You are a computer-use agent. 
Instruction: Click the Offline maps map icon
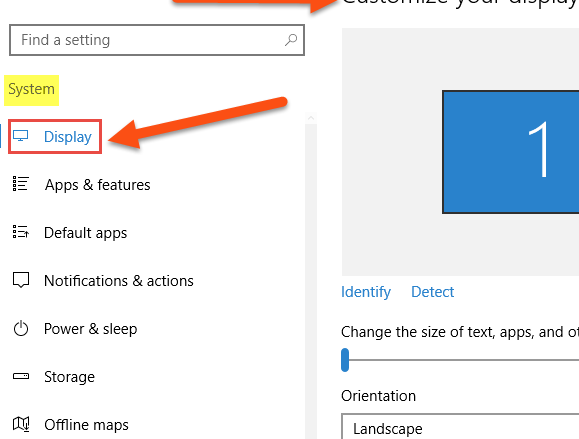[x=21, y=424]
